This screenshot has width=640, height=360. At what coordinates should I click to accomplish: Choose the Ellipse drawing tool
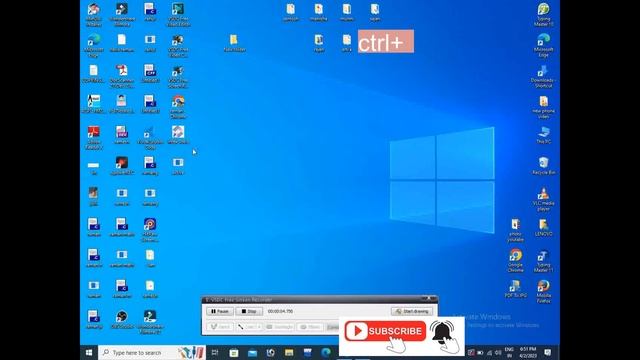tap(311, 327)
